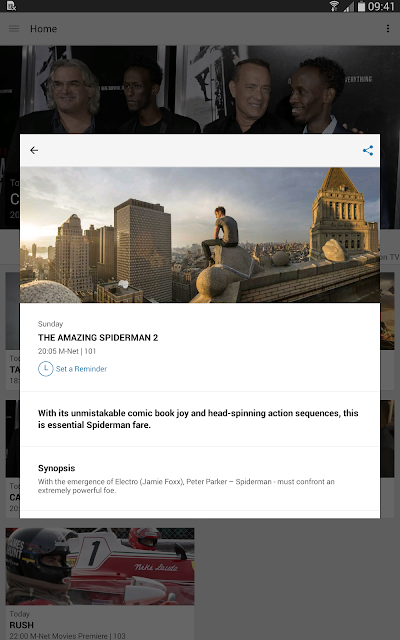Tap the 20:05 M-Net channel info line

pos(67,351)
